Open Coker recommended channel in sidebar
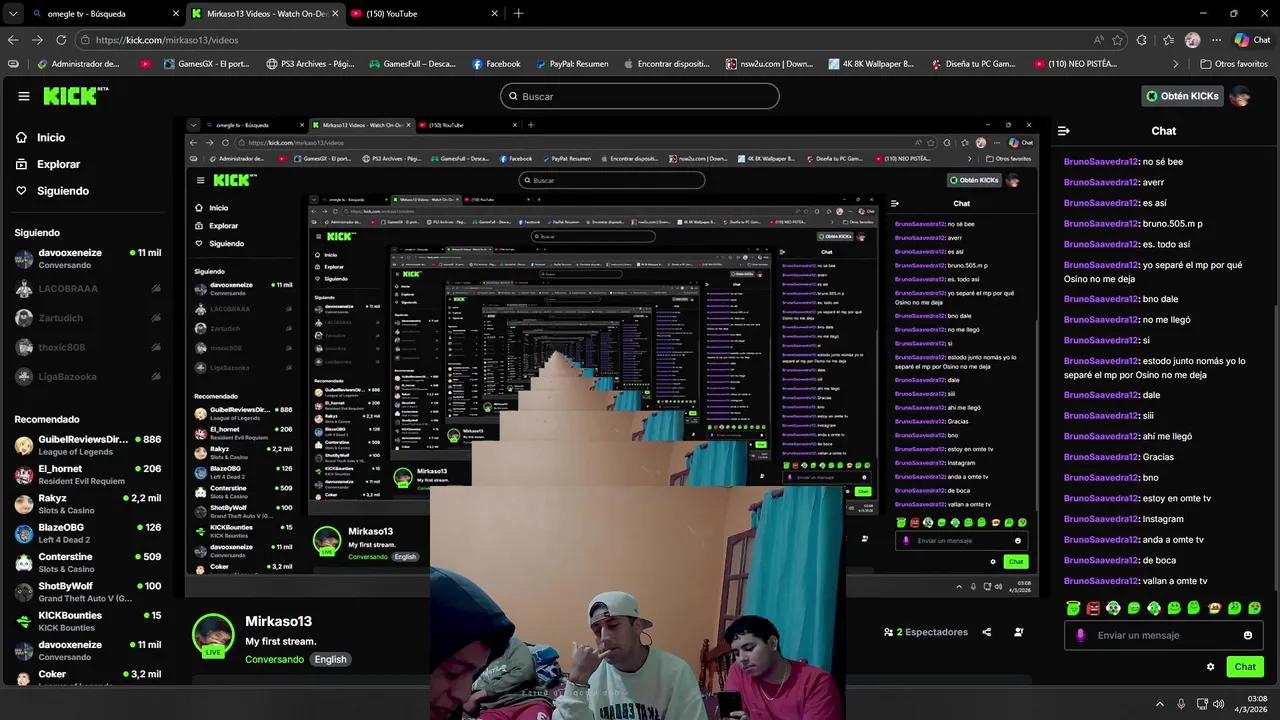 (88, 677)
